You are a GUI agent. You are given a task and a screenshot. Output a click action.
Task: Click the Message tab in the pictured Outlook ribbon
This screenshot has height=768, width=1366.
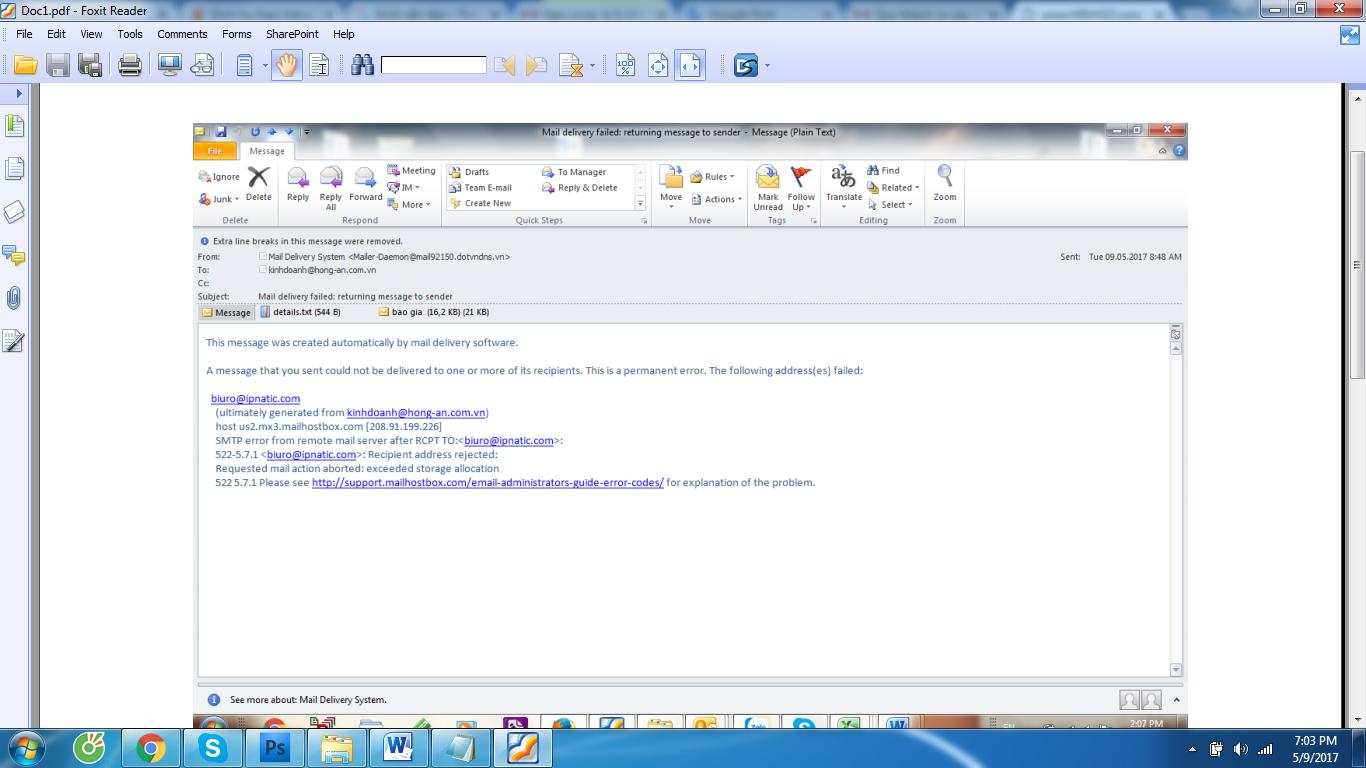coord(267,151)
